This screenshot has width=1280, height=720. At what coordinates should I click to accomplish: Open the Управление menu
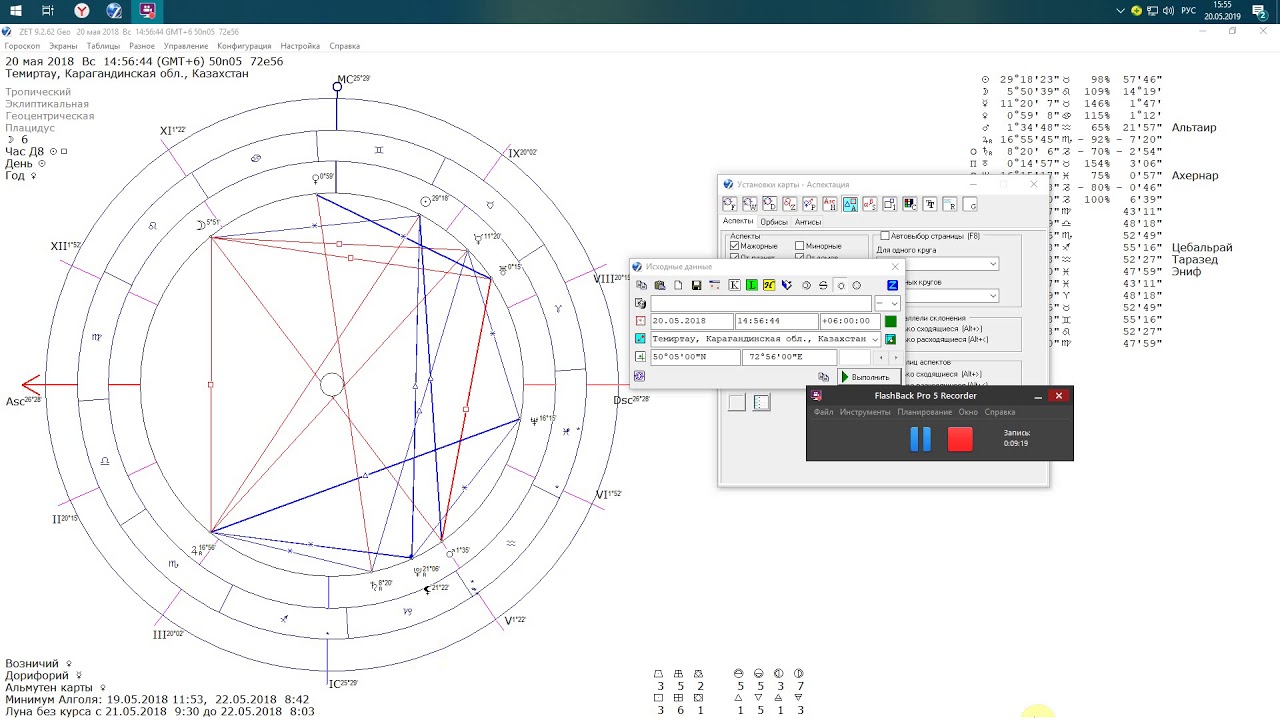click(186, 46)
